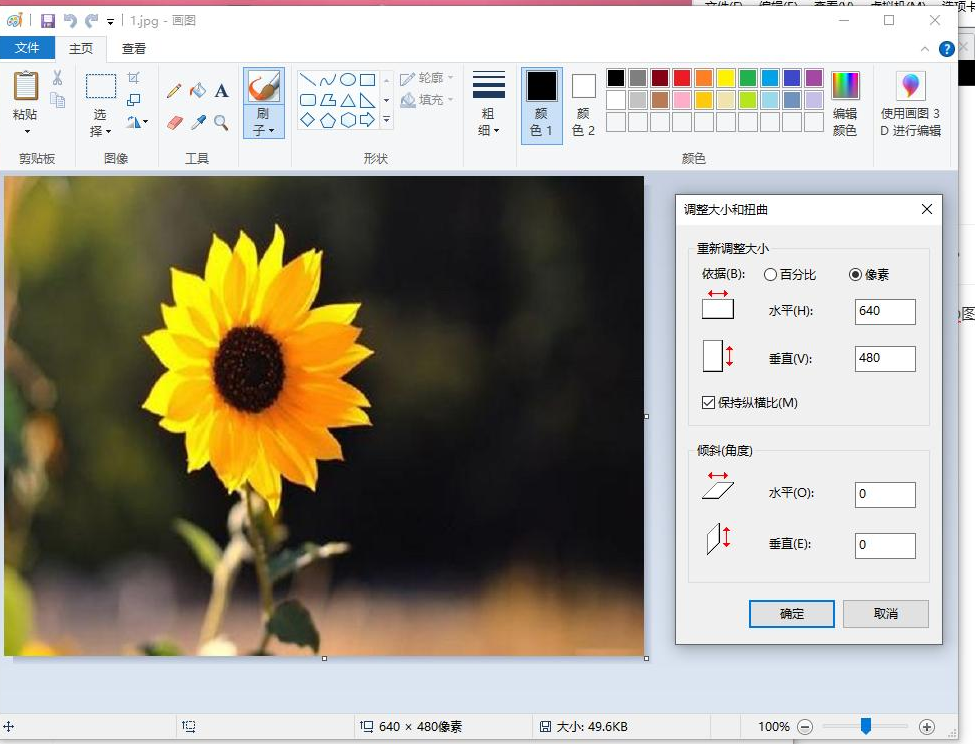Select the Text tool

tap(221, 91)
